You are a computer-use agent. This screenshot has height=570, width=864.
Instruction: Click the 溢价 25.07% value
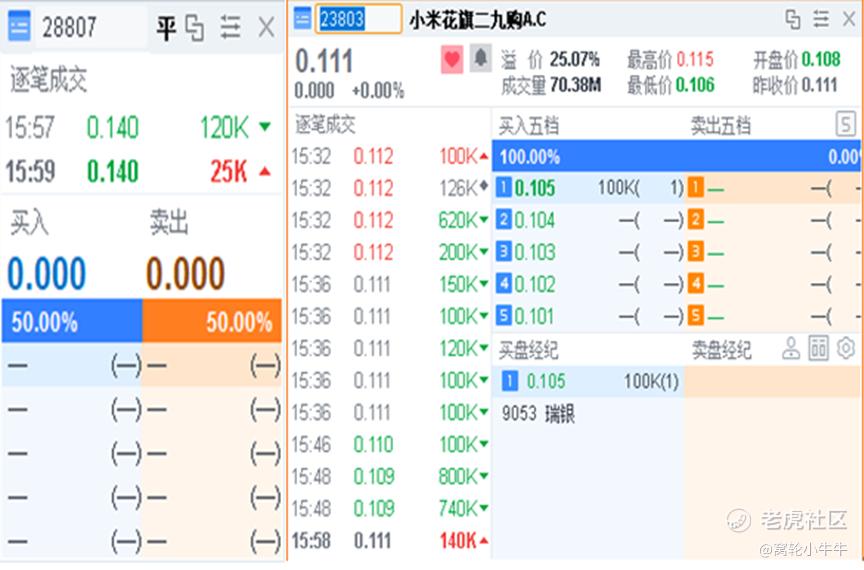tap(575, 59)
